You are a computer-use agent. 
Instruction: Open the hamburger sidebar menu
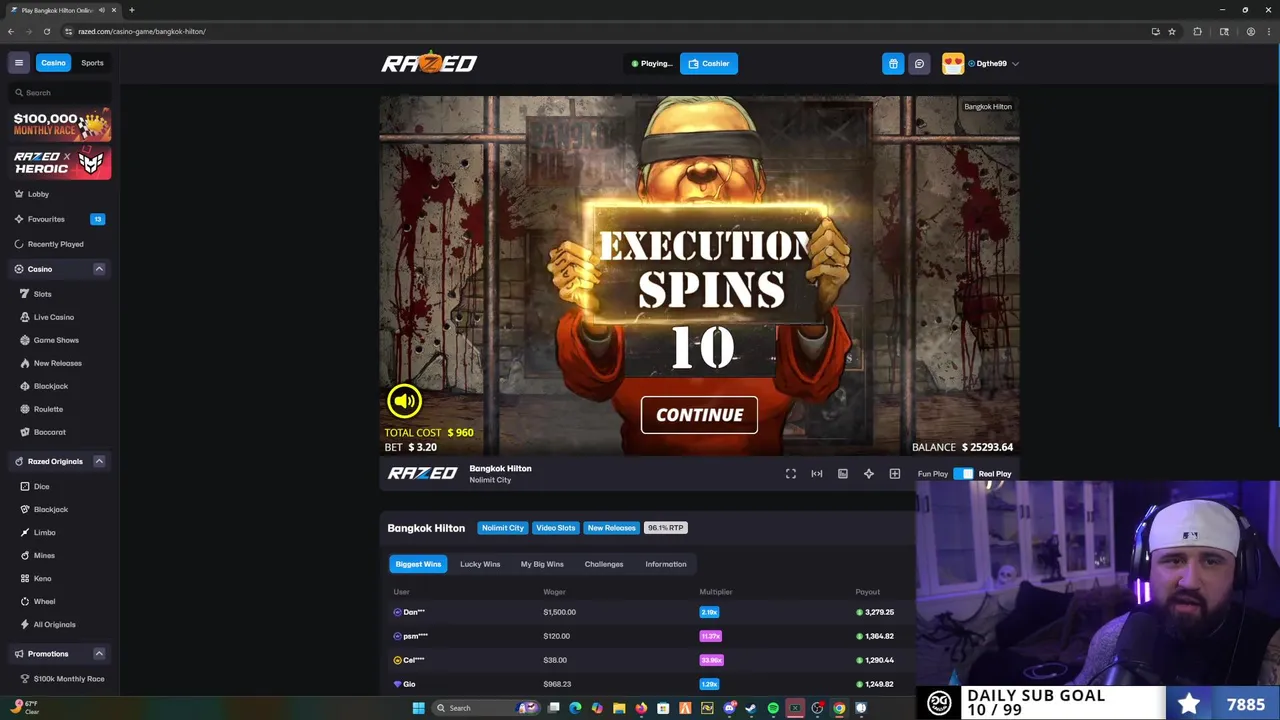[x=18, y=63]
